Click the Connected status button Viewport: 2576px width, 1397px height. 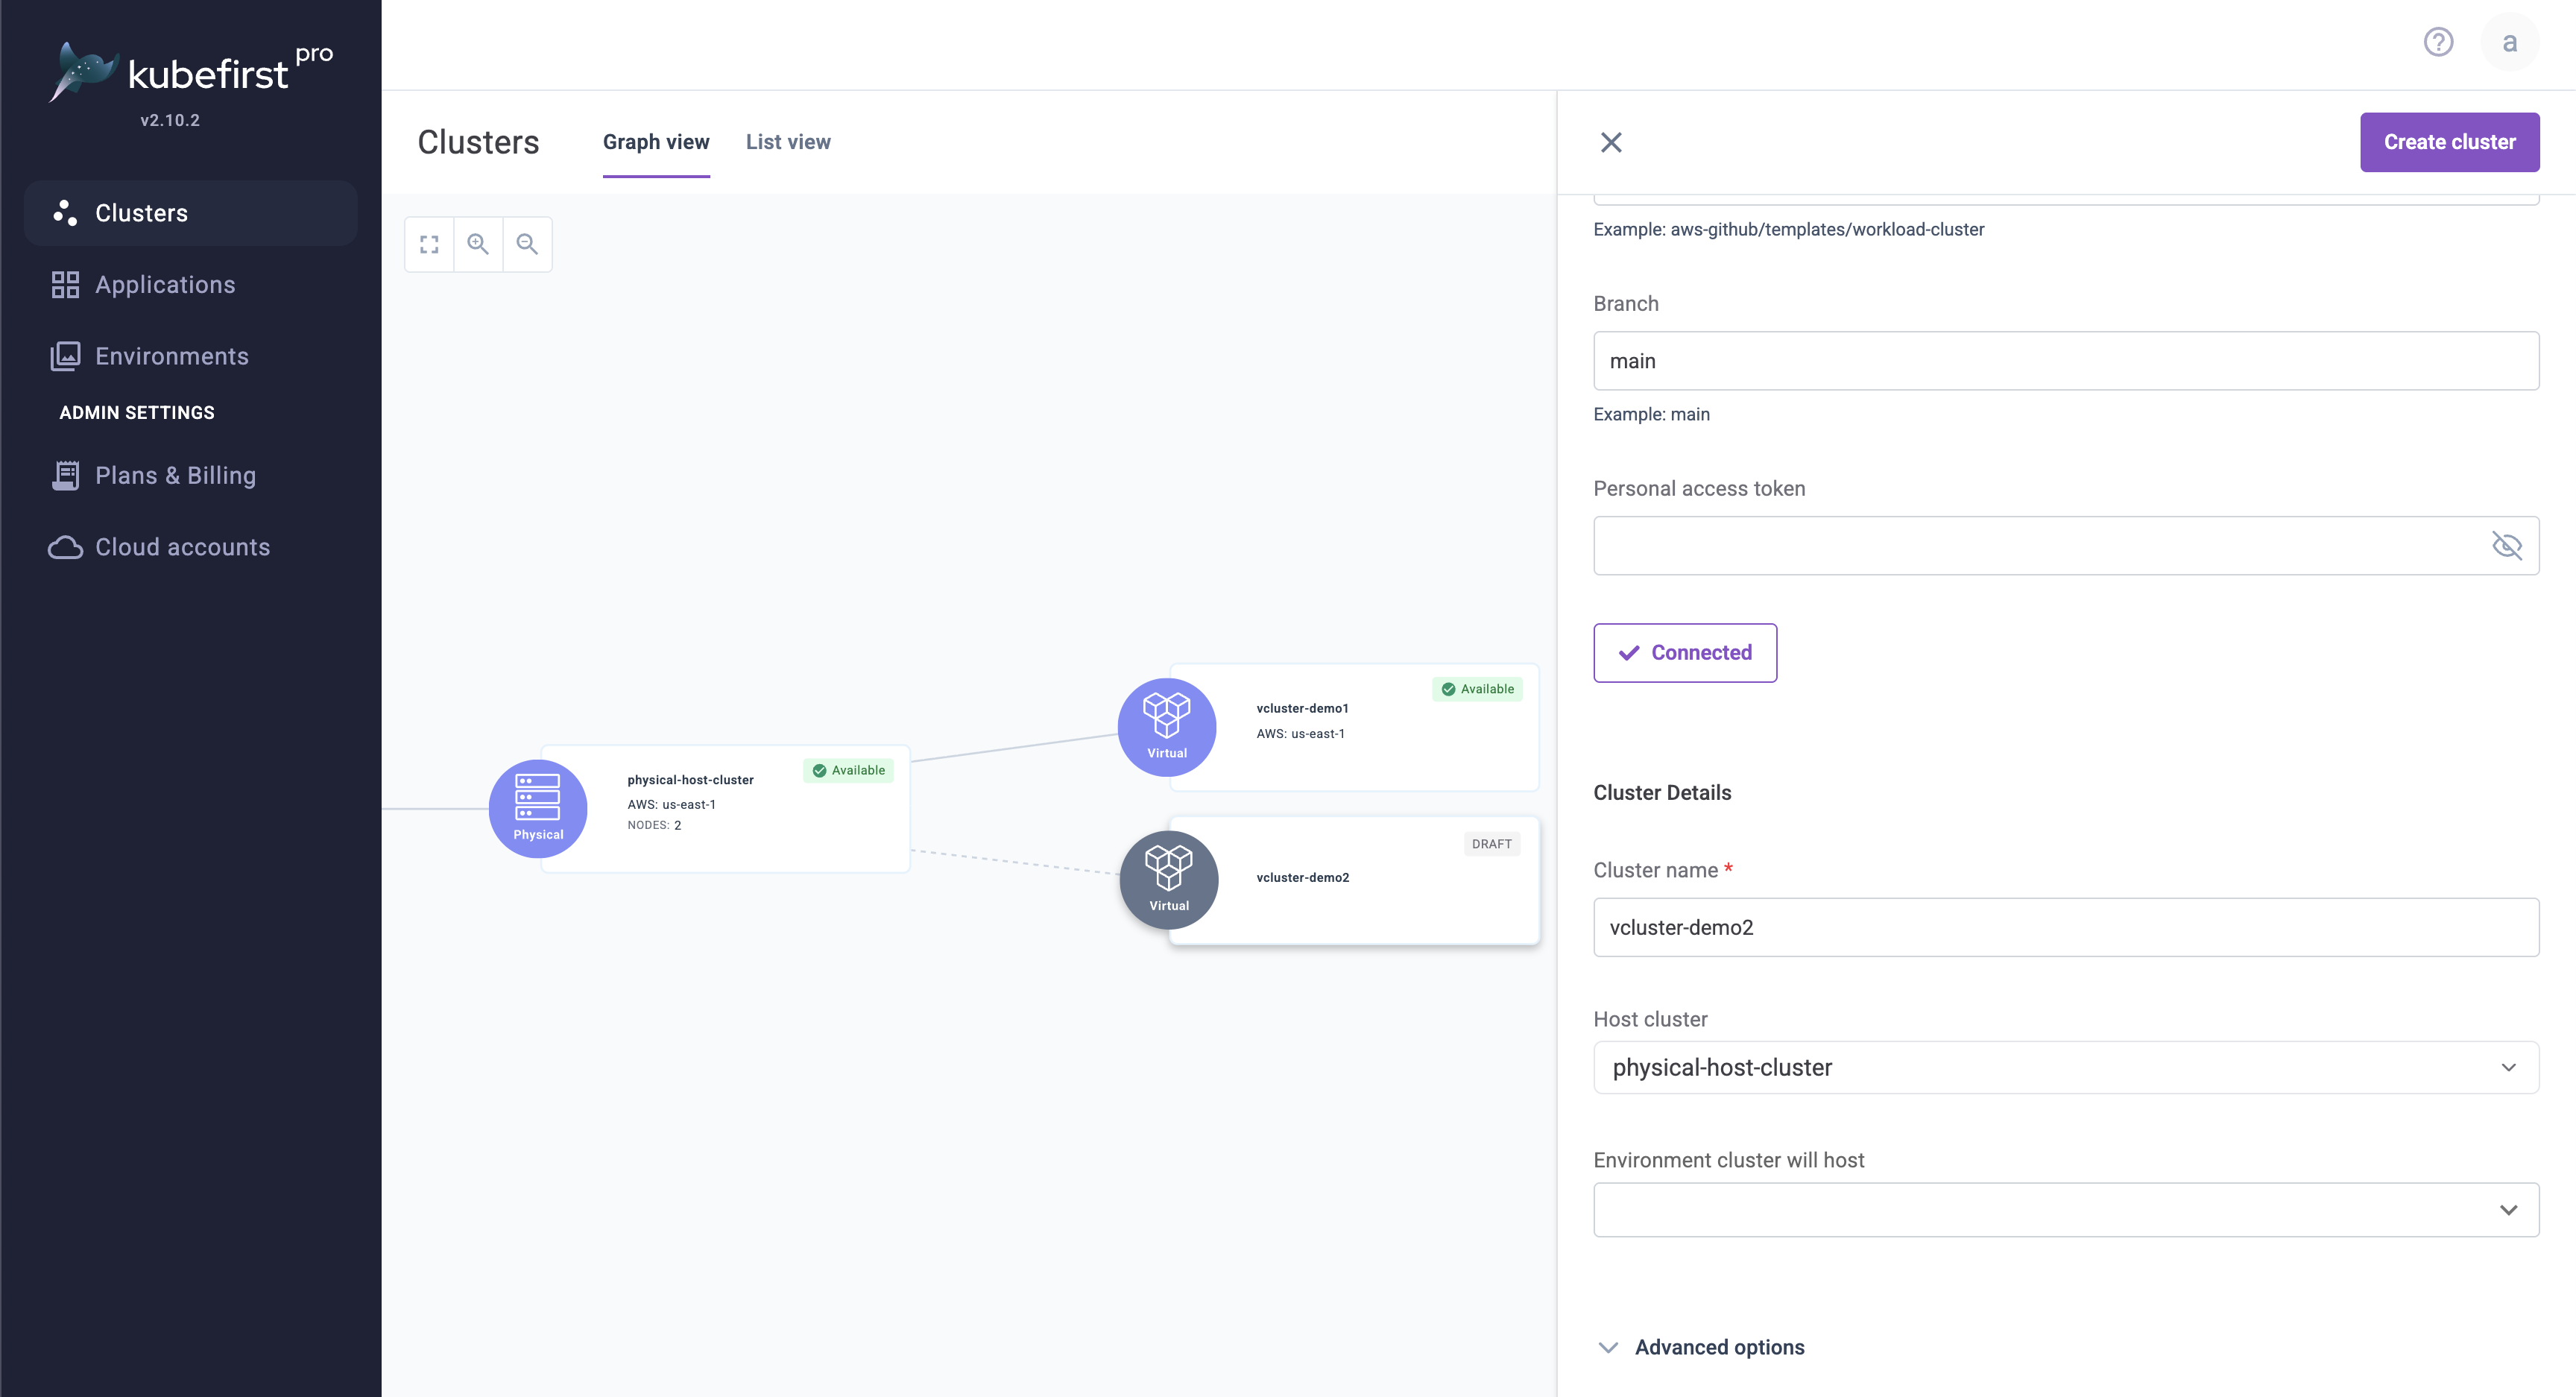click(1684, 652)
